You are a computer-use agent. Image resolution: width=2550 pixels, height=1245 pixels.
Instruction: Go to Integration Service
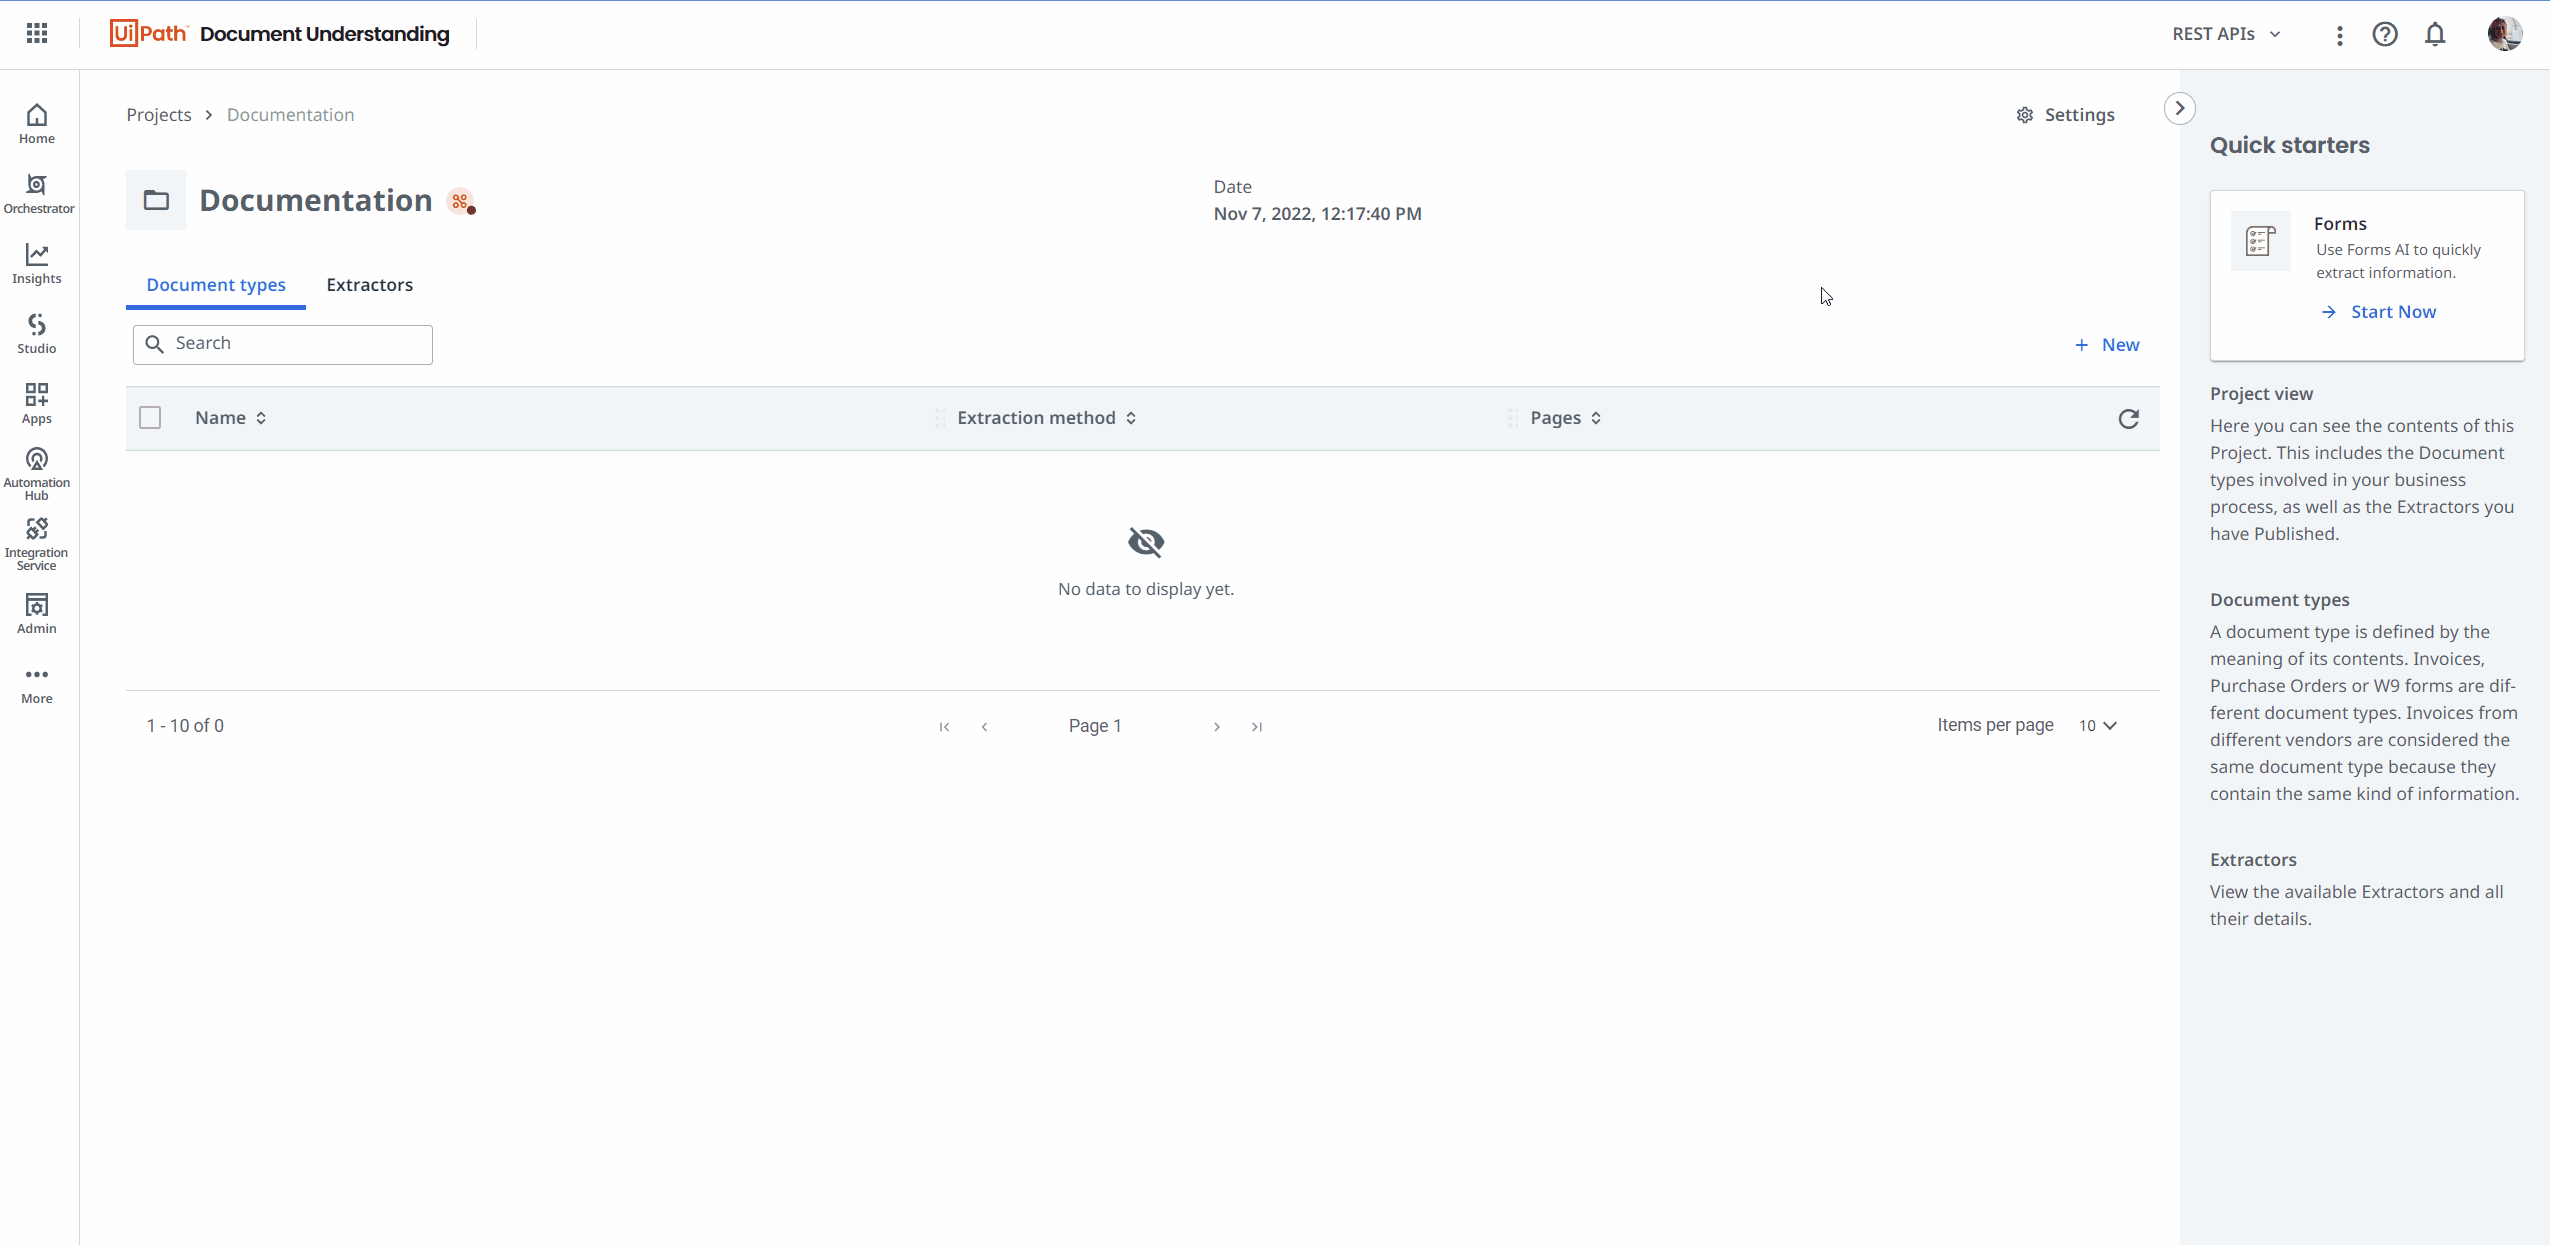click(x=37, y=543)
